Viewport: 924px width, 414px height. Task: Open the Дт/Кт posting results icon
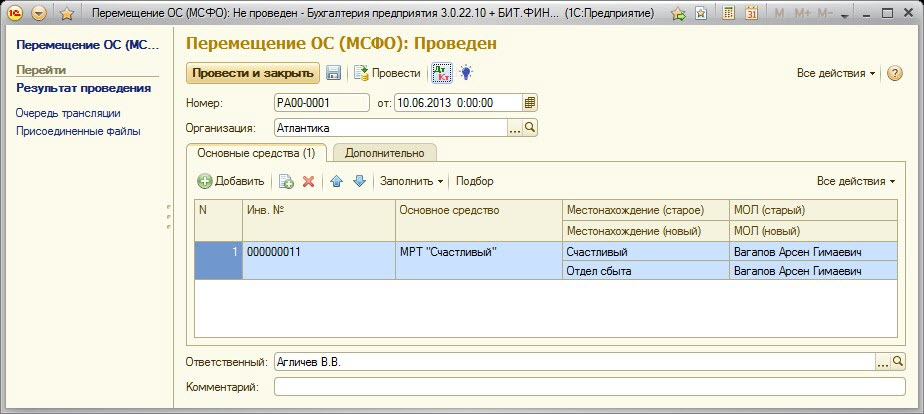pyautogui.click(x=441, y=73)
